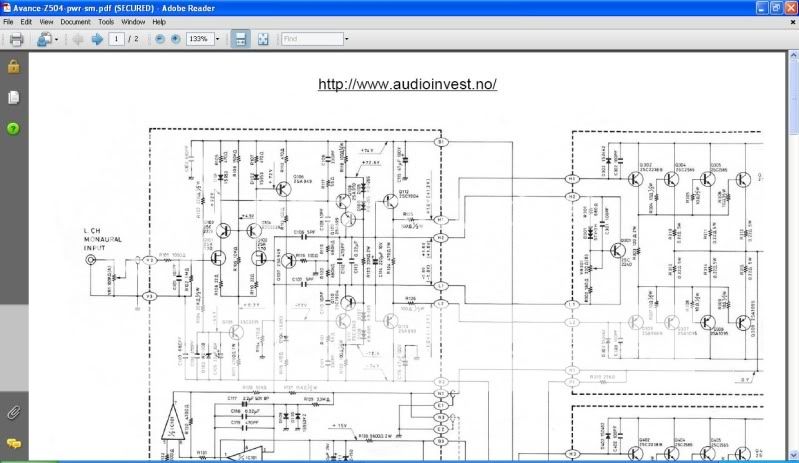
Task: Open the Comments panel in sidebar
Action: 14,442
